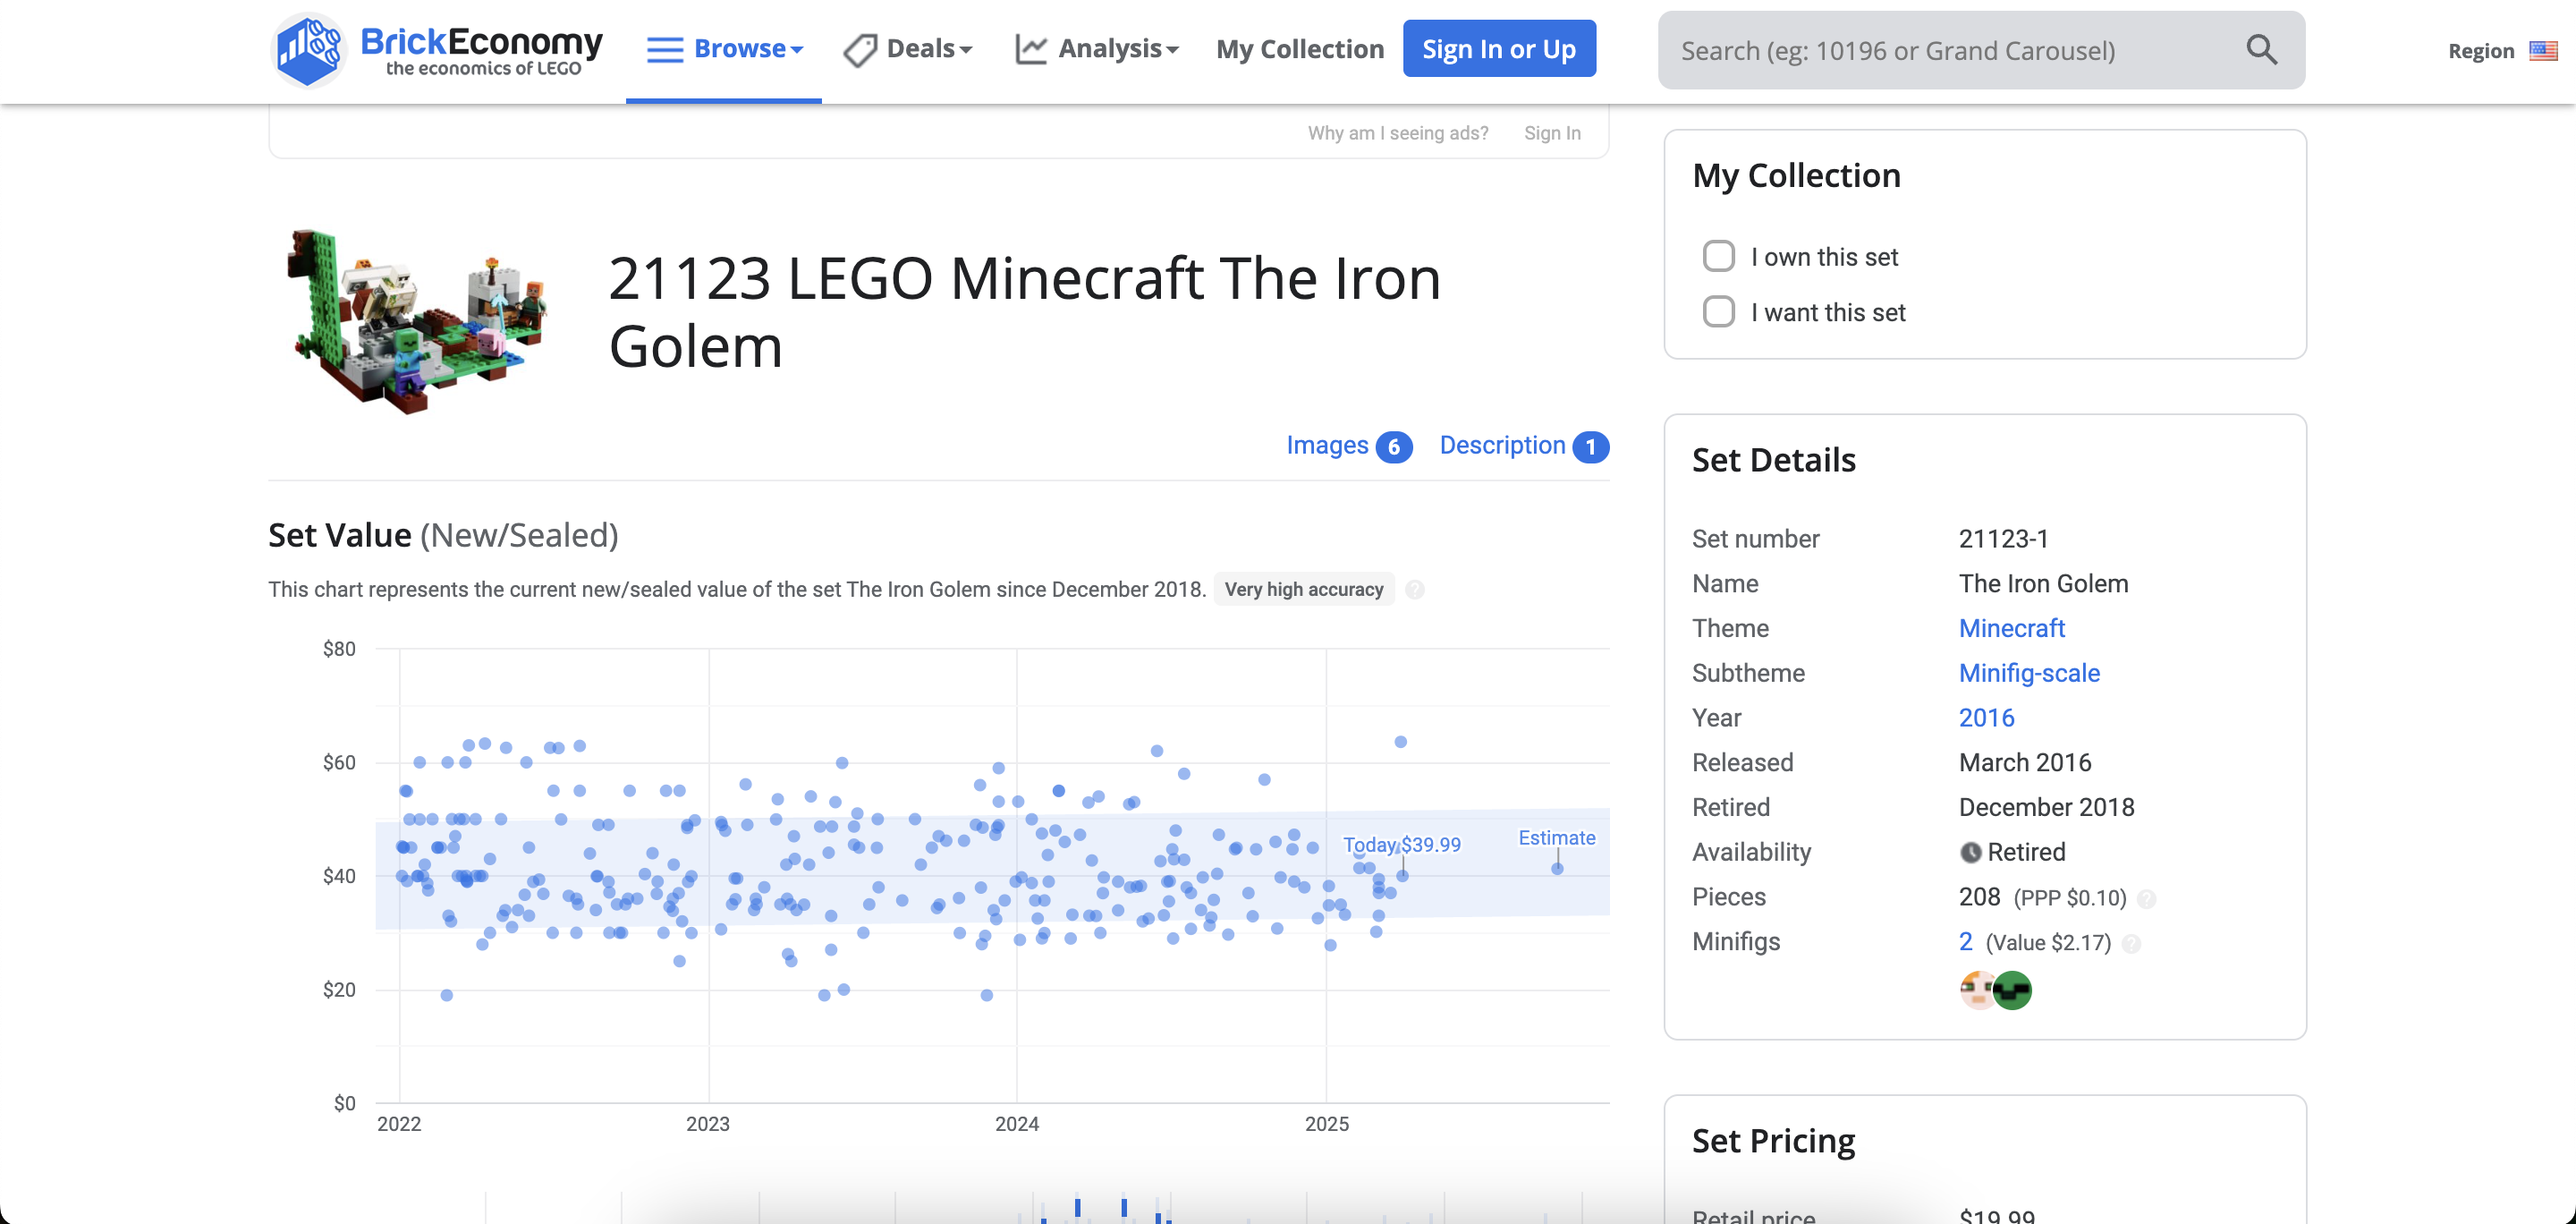Go to My Collection in navbar
Viewport: 2576px width, 1224px height.
click(x=1299, y=49)
